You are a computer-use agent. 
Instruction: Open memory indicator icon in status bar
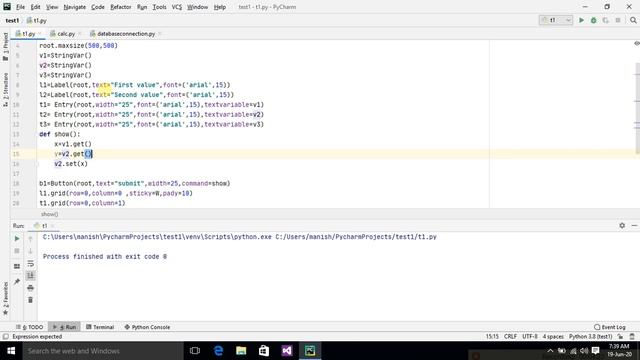(632, 337)
